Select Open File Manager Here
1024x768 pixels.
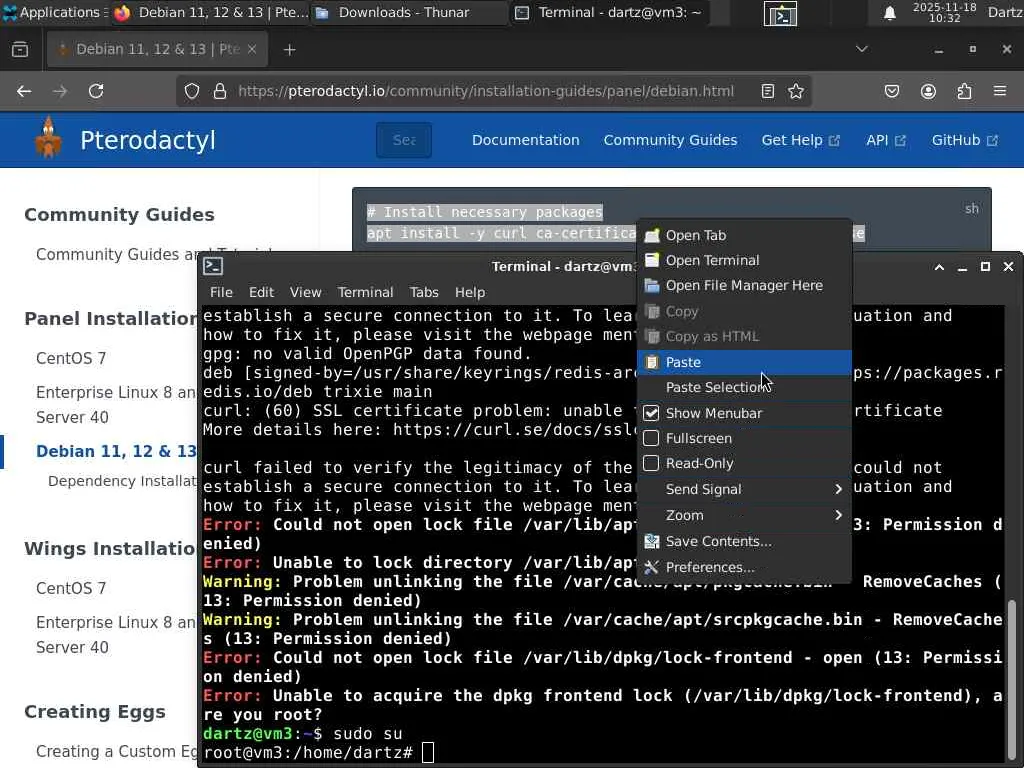click(x=744, y=285)
